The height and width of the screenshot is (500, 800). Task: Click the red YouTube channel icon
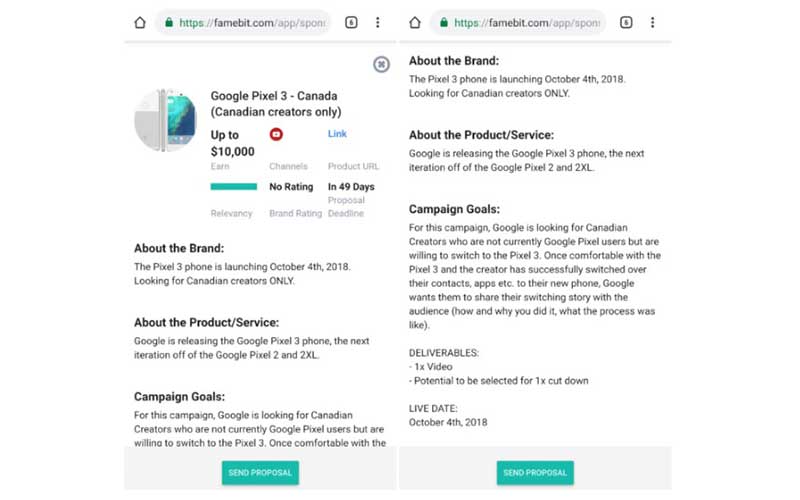[x=276, y=134]
